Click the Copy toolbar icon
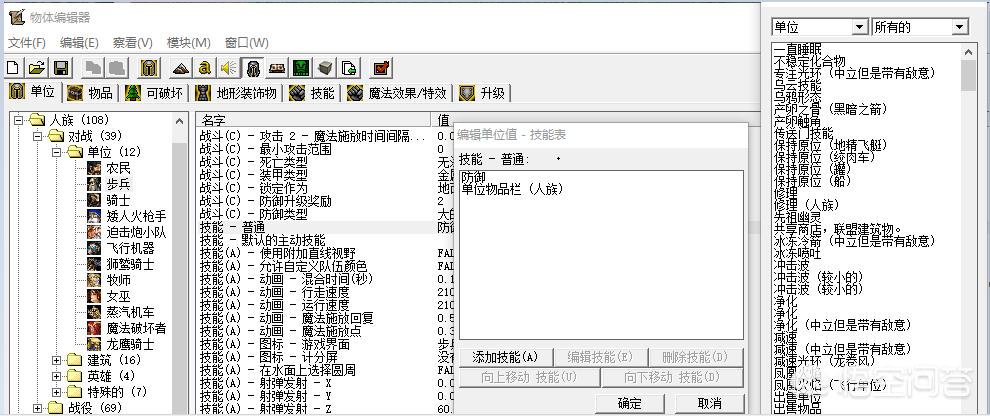This screenshot has height=416, width=990. (x=93, y=68)
